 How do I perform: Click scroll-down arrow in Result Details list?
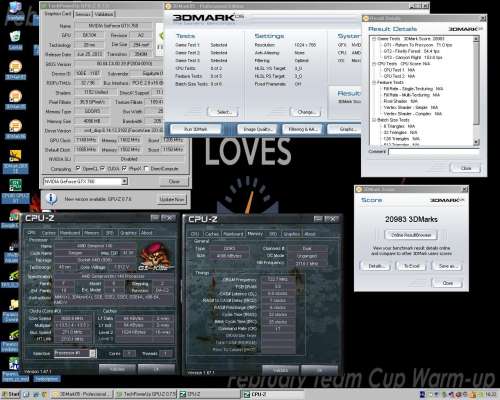tap(476, 142)
